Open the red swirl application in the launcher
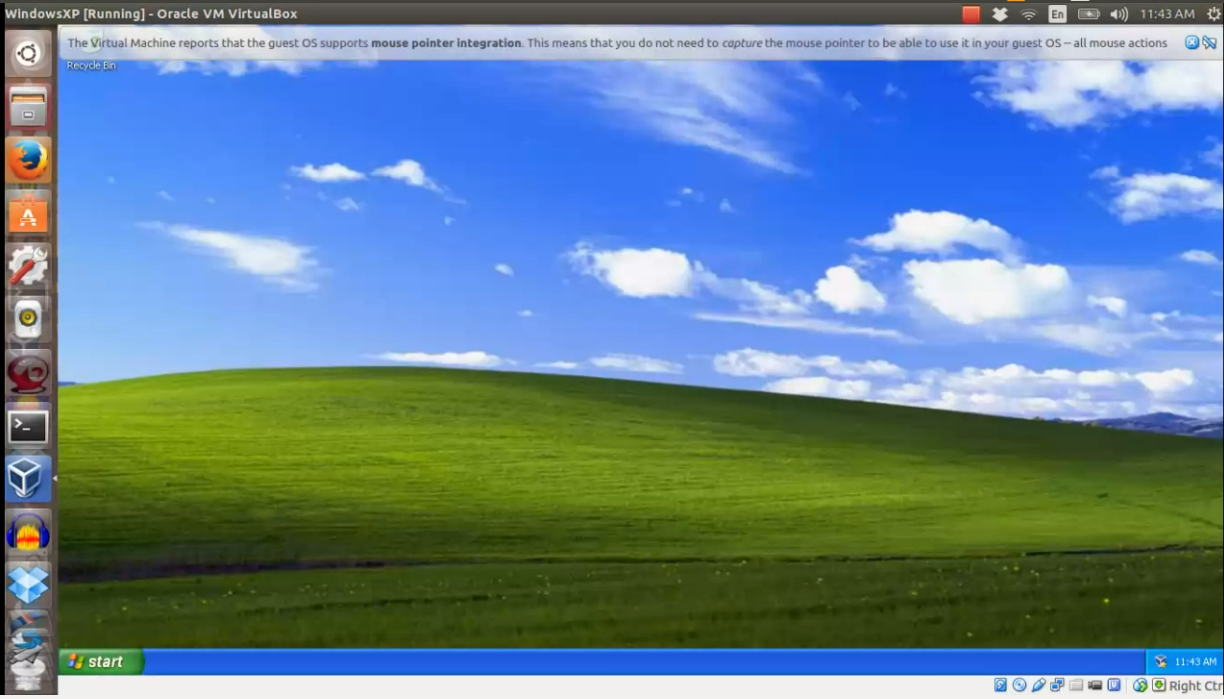Viewport: 1224px width, 699px height. point(28,373)
